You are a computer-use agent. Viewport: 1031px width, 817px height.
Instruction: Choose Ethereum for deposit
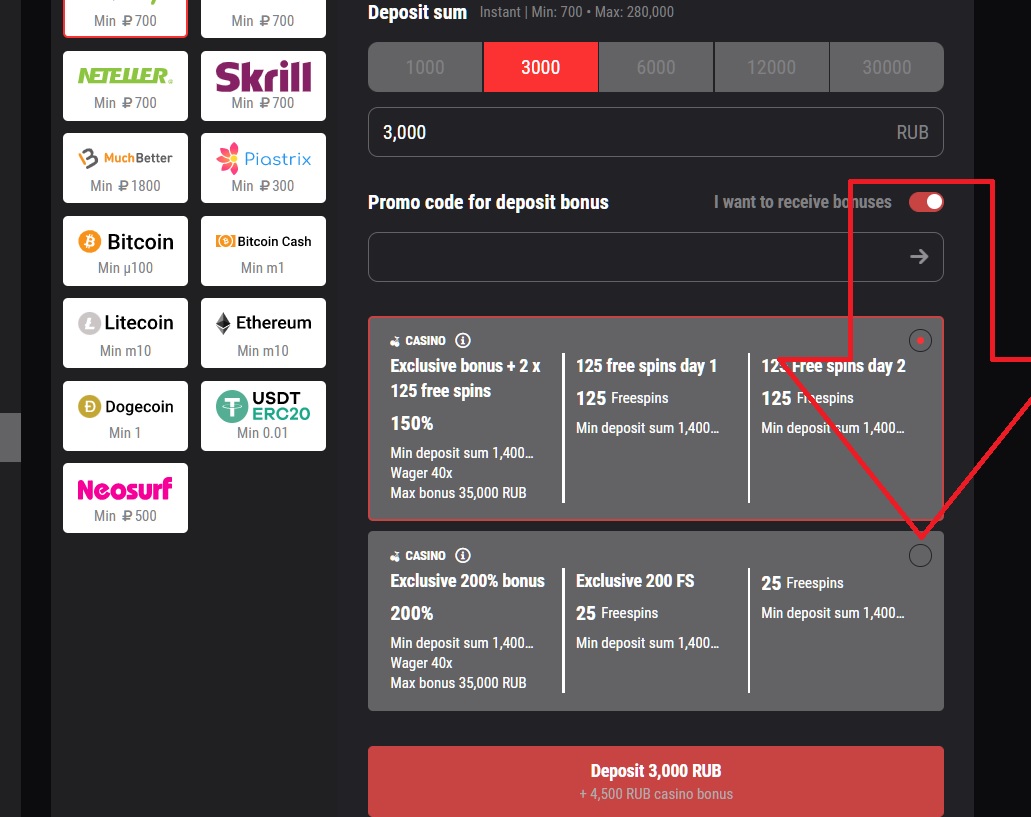point(263,333)
